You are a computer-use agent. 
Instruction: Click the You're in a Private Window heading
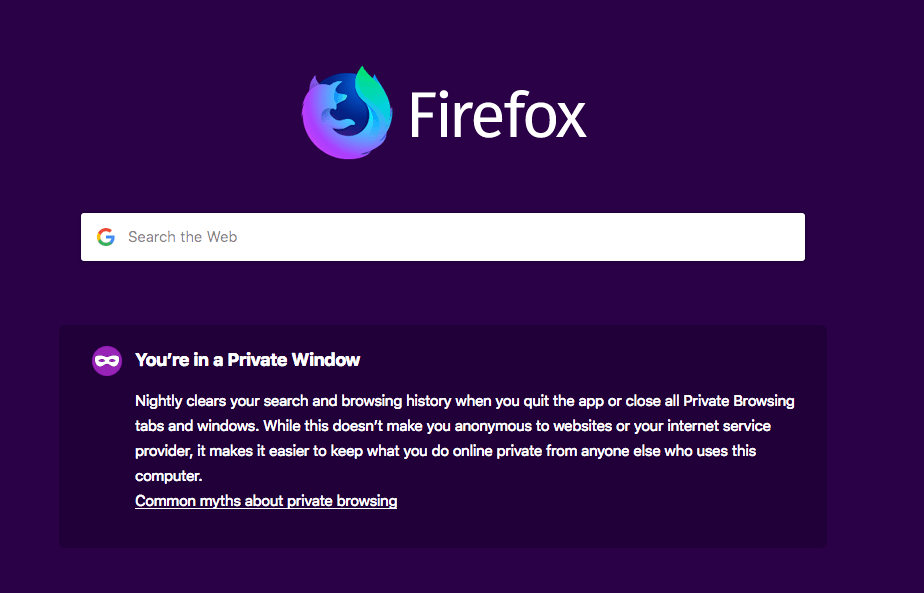pos(247,360)
